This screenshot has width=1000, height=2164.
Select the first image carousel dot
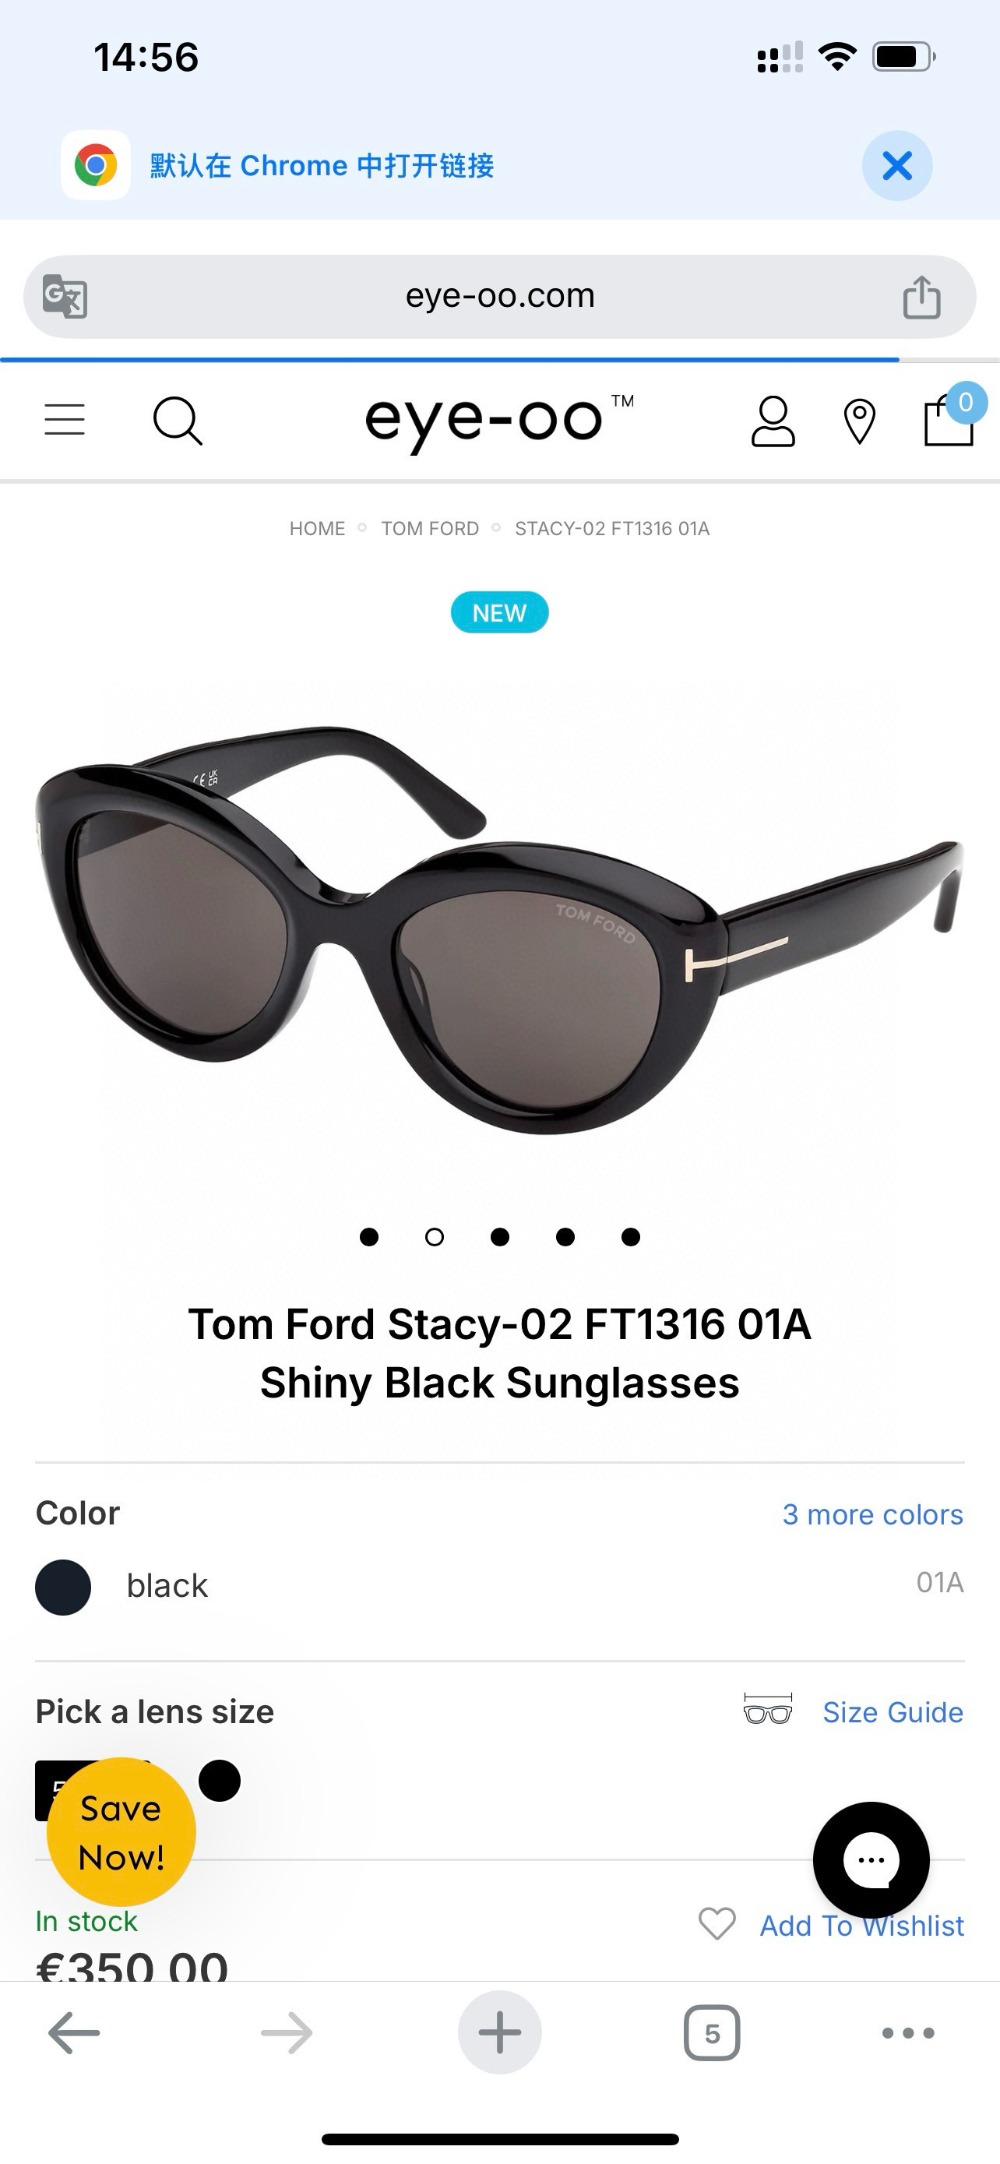click(369, 1237)
